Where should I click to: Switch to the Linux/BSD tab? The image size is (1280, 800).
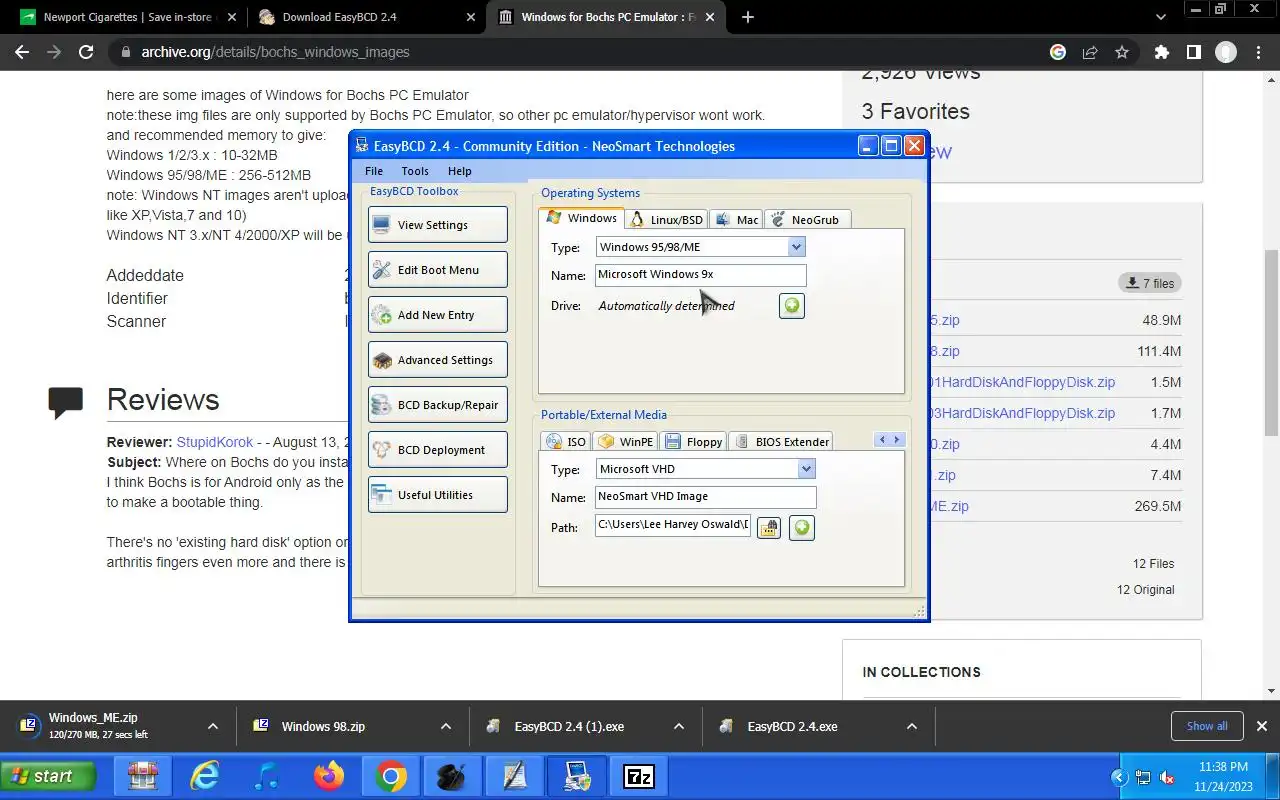[667, 219]
